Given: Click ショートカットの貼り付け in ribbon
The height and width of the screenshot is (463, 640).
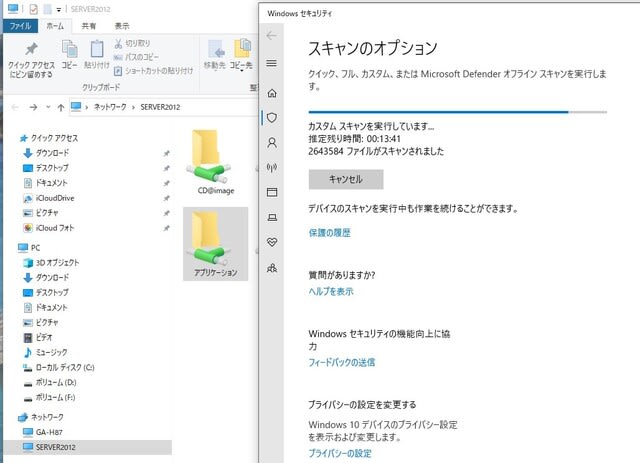Looking at the screenshot, I should coord(153,71).
